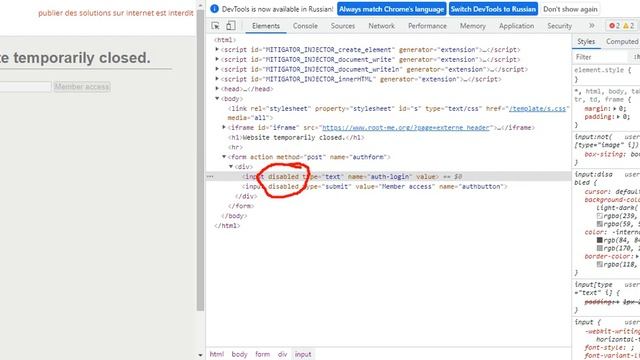Expand the MITIGATOR_INJECTOR_document_writeln script node
This screenshot has height=360, width=640.
(x=217, y=69)
